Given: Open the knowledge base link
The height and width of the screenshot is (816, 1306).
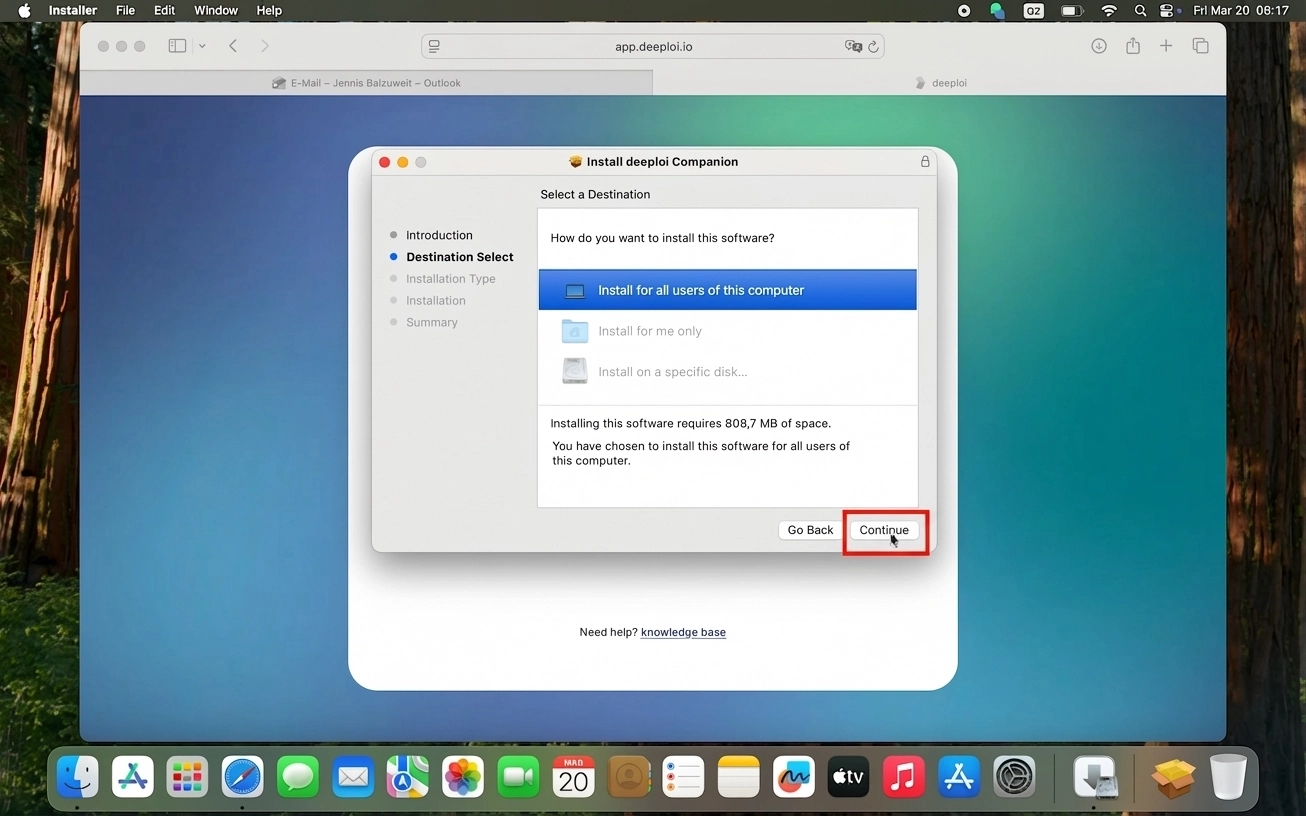Looking at the screenshot, I should 683,632.
